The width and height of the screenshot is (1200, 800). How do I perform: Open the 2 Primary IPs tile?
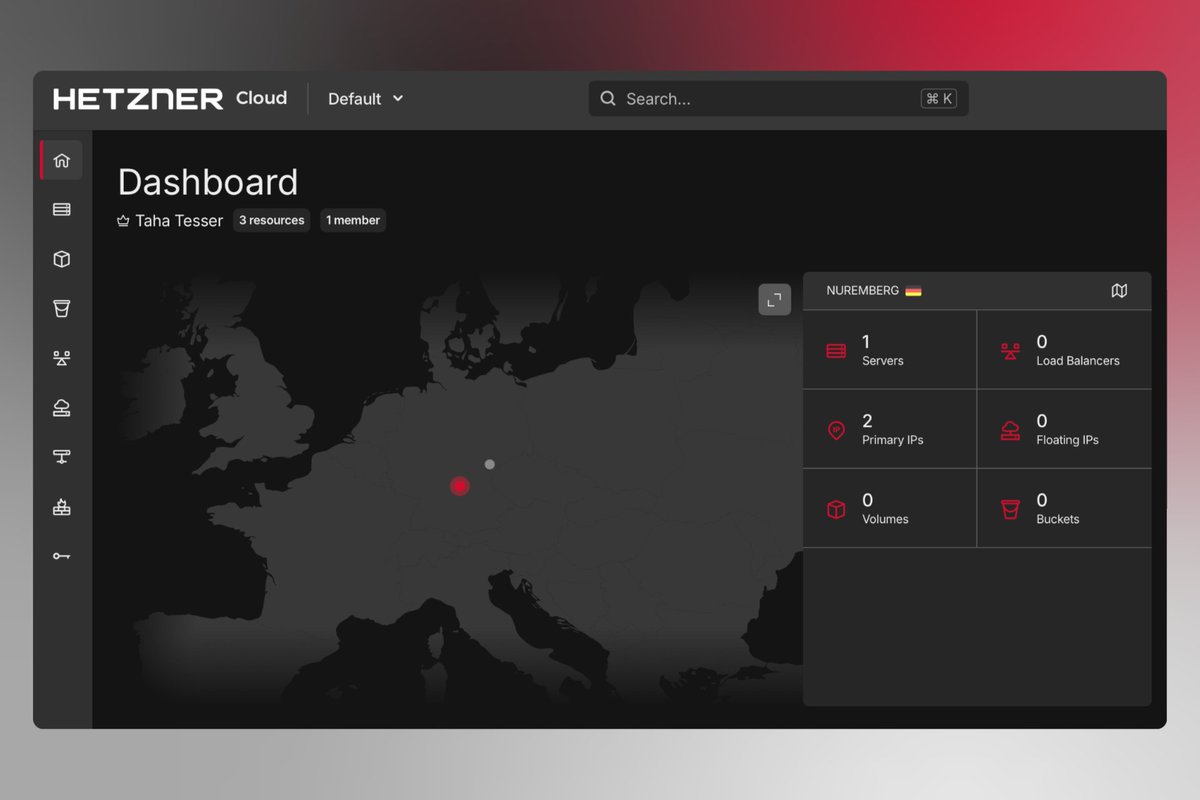click(890, 429)
